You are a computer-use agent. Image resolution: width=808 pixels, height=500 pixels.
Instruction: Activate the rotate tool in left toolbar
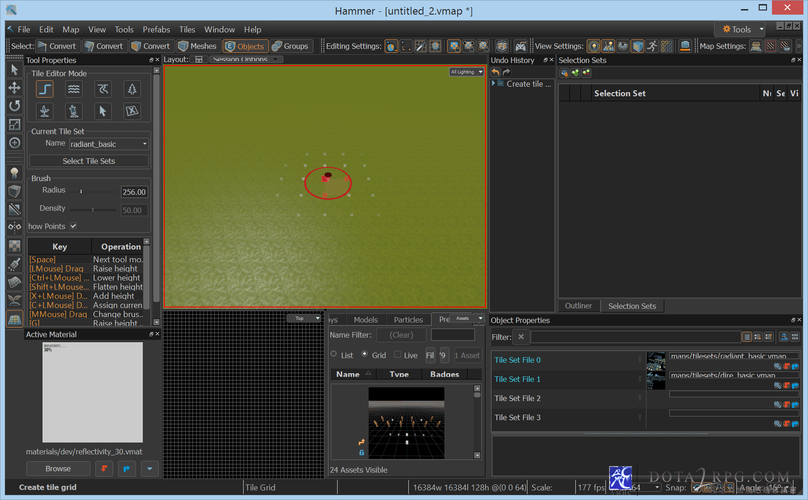pyautogui.click(x=14, y=106)
